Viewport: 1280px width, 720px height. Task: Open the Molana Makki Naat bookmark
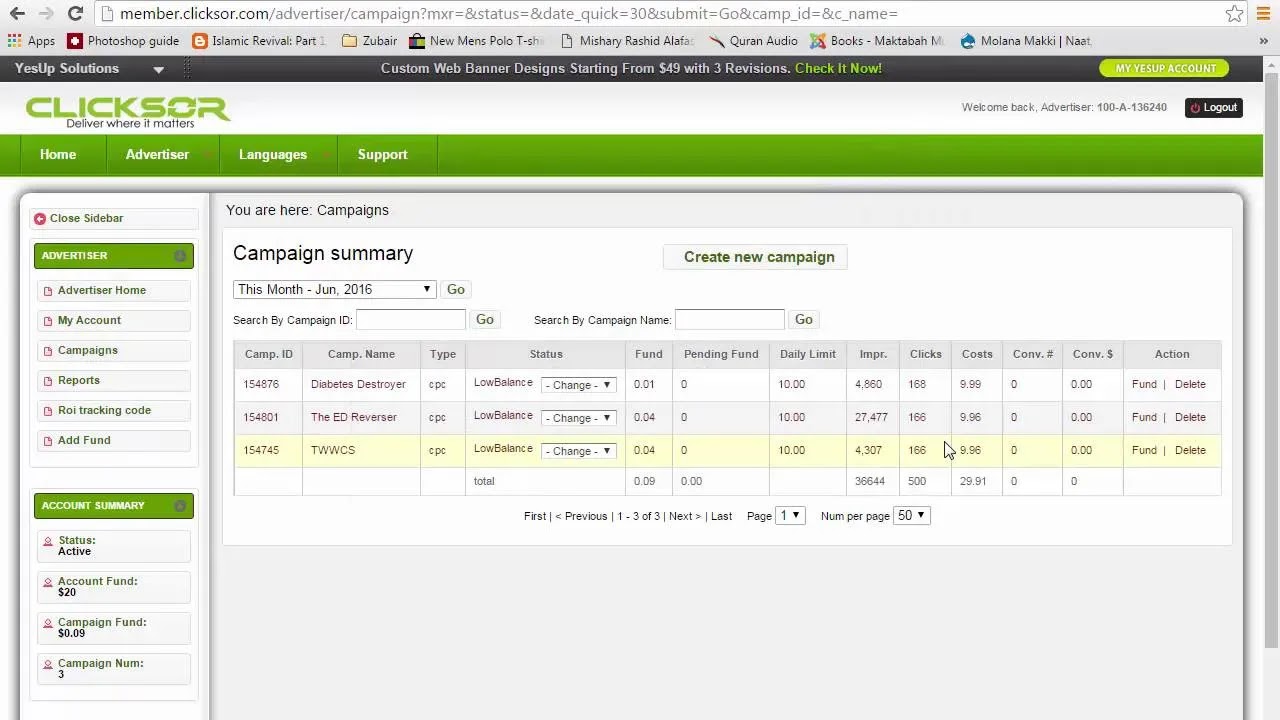pos(1025,41)
